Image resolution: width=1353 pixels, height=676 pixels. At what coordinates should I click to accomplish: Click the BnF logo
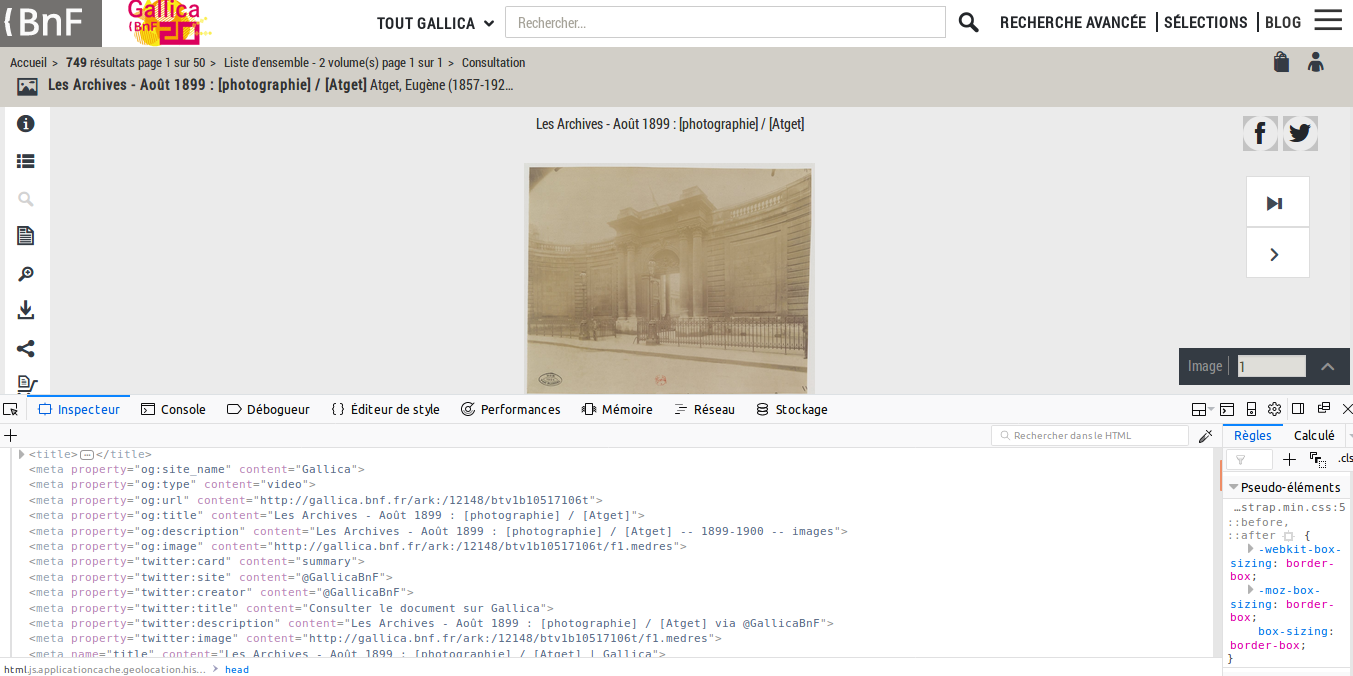point(51,23)
